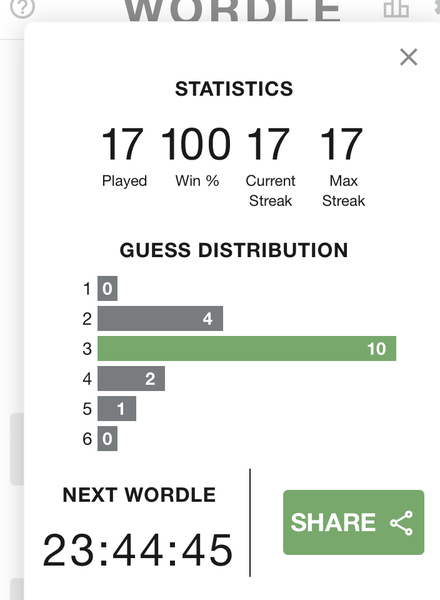This screenshot has width=440, height=600.
Task: Click the bar showing 1 for guess 5
Action: coord(117,408)
